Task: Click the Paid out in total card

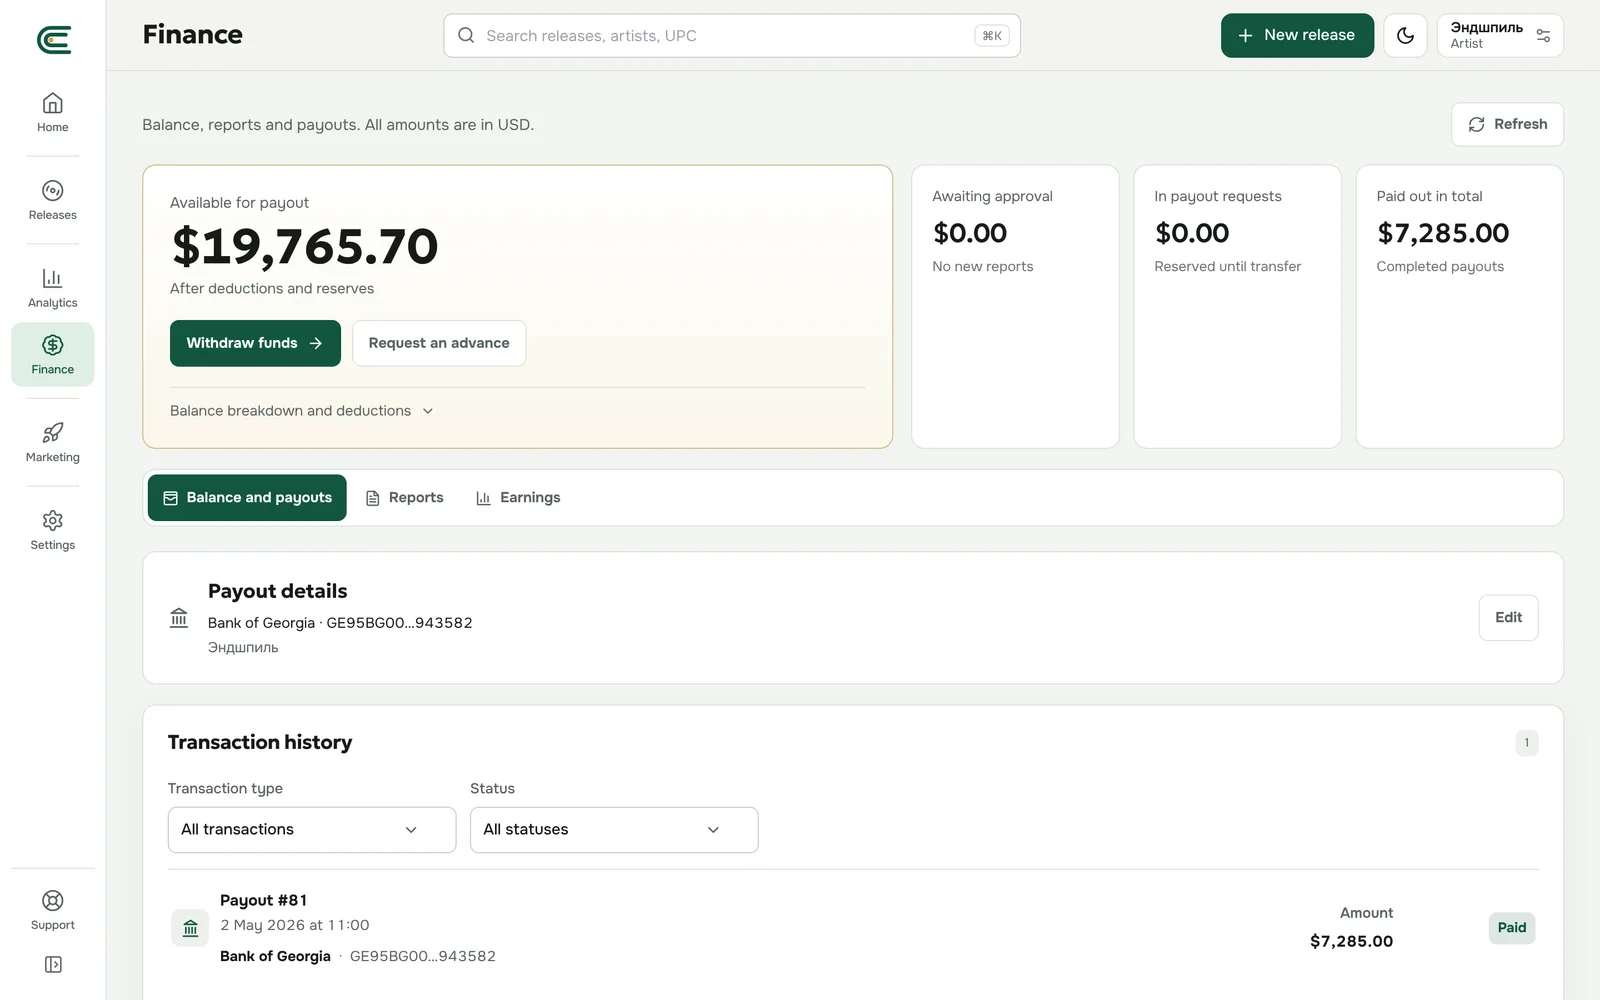Action: (1459, 307)
